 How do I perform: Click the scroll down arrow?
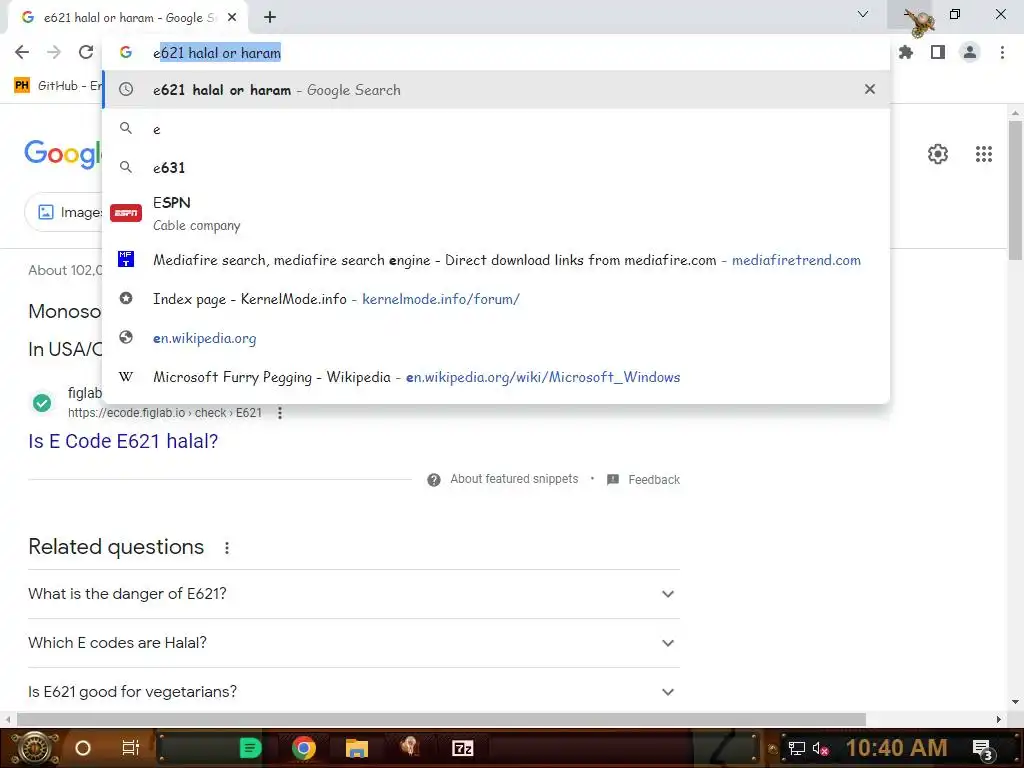point(1015,703)
